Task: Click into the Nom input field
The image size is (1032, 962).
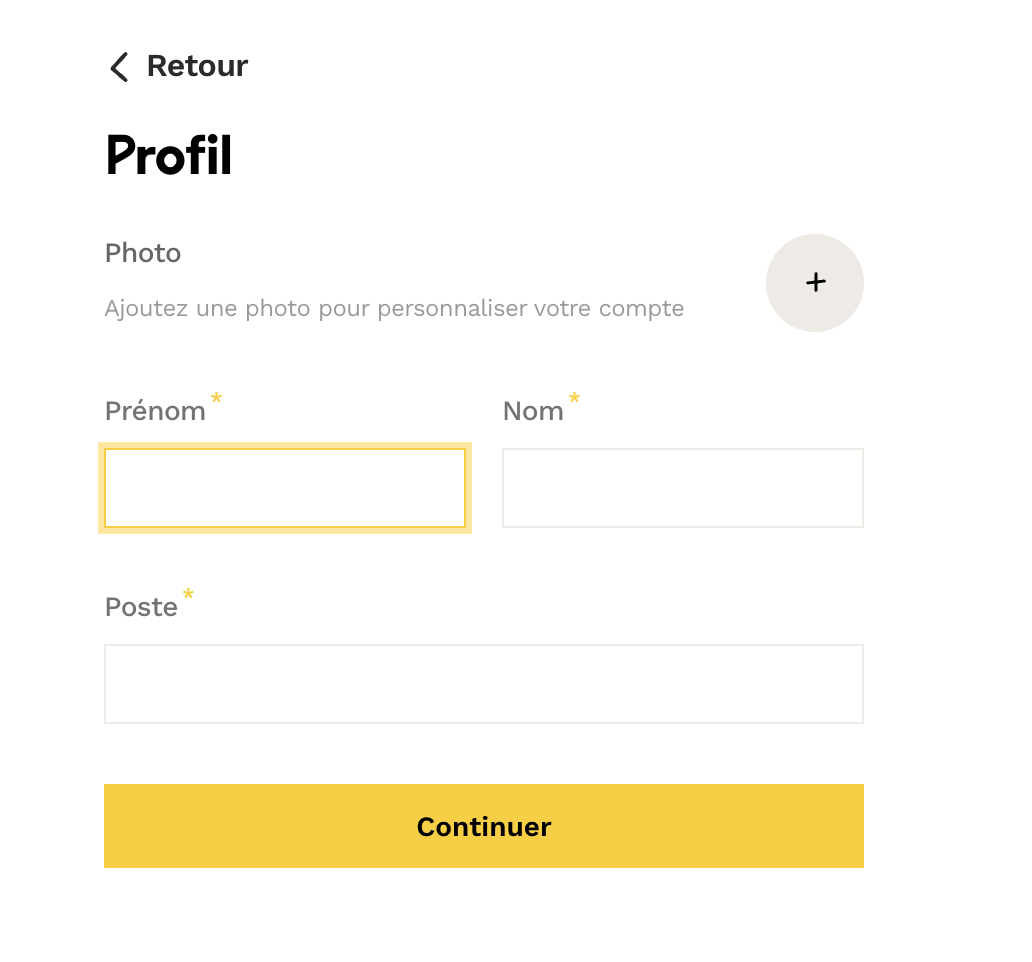Action: [683, 488]
